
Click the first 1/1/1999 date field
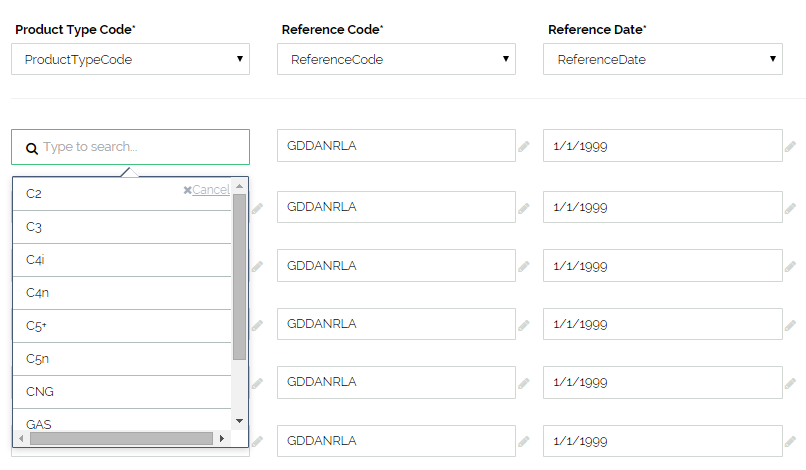click(x=662, y=147)
